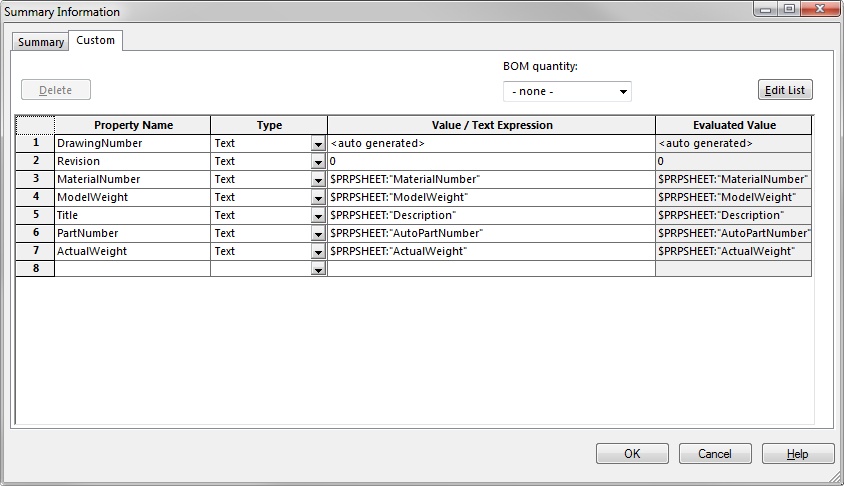Viewport: 844px width, 486px height.
Task: Expand Type dropdown for Revision row
Action: pyautogui.click(x=318, y=161)
